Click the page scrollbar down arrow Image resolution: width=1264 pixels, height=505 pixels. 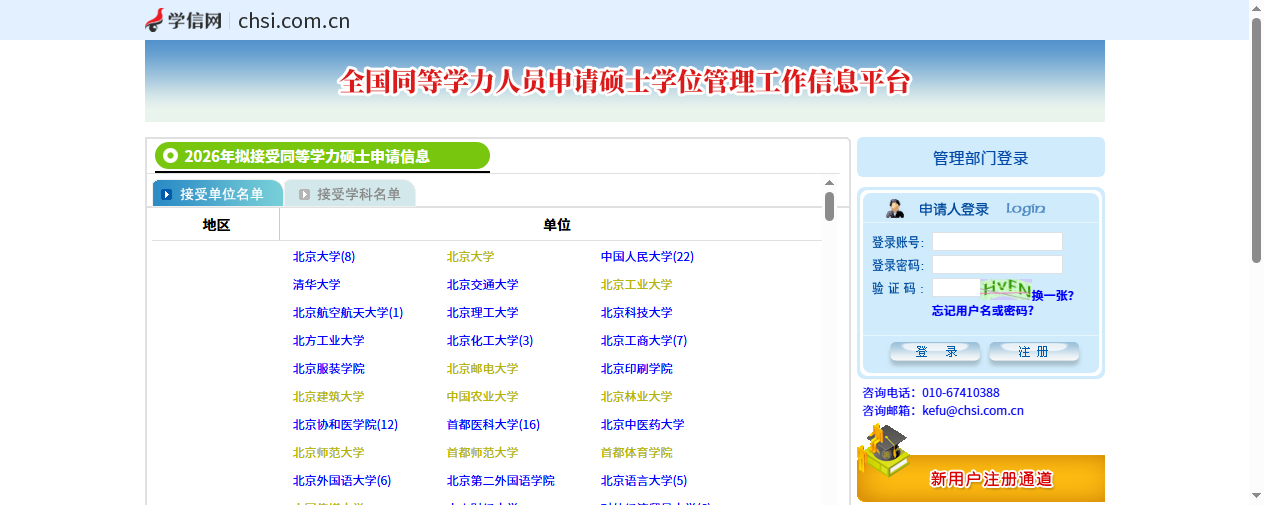pos(1257,496)
